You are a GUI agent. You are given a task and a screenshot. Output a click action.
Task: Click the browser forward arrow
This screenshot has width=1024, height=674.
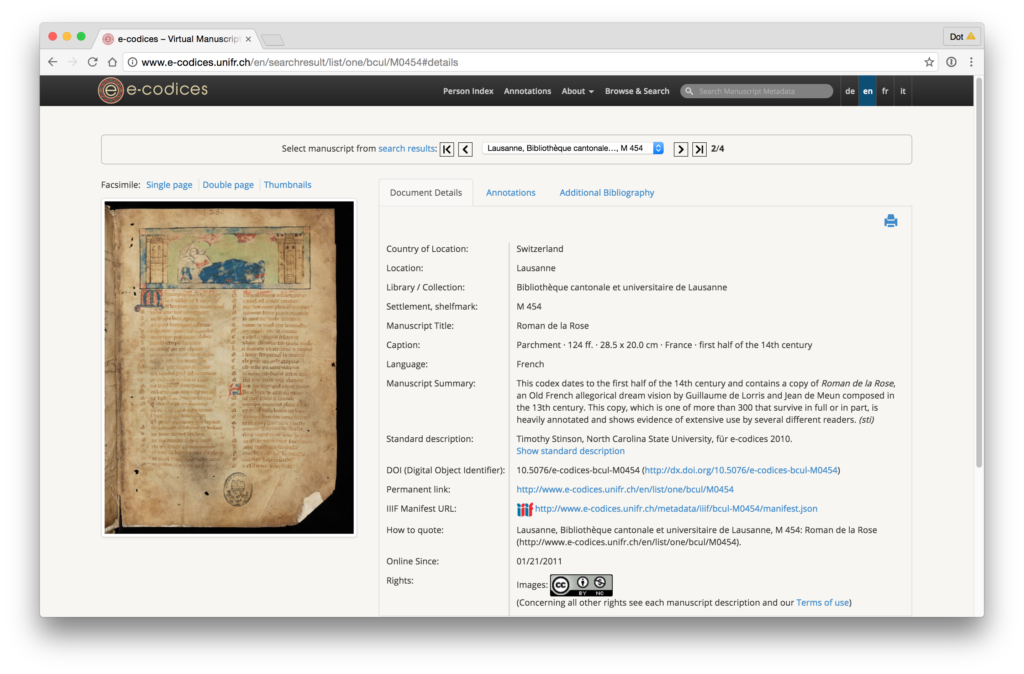click(x=72, y=62)
